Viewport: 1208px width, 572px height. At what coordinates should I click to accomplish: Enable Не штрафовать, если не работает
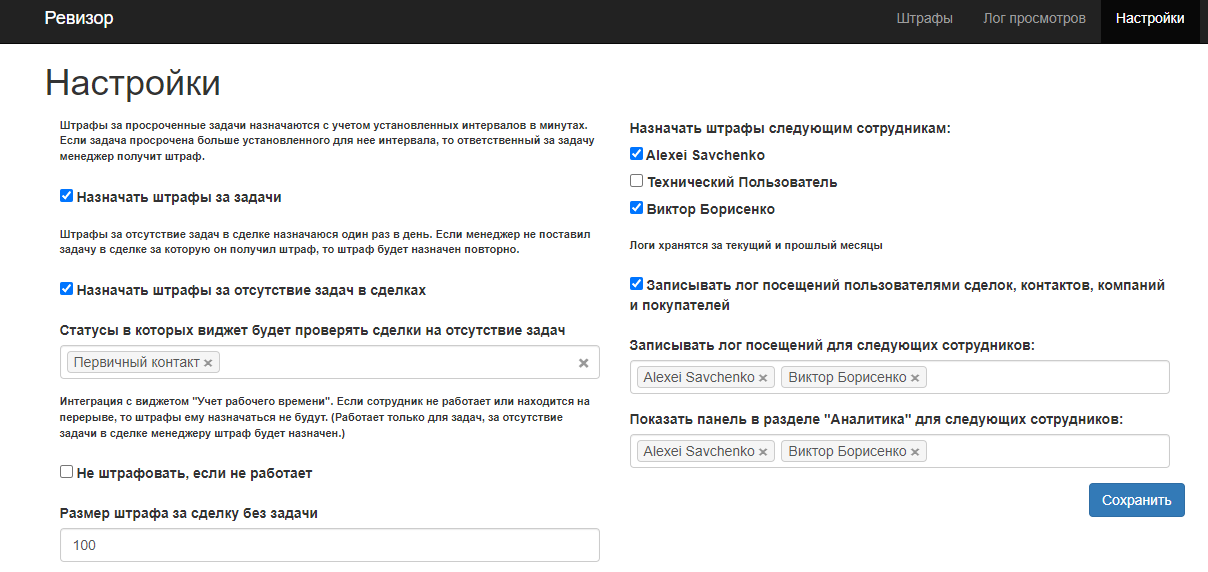[x=66, y=471]
